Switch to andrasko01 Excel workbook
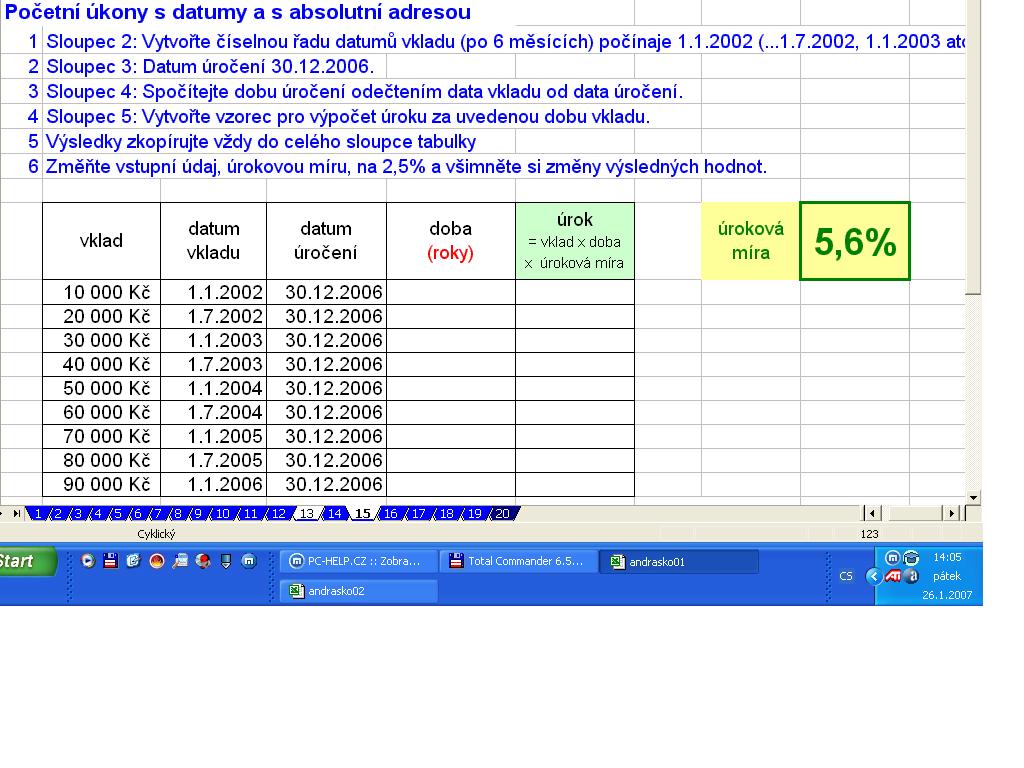This screenshot has width=1024, height=768. 679,562
